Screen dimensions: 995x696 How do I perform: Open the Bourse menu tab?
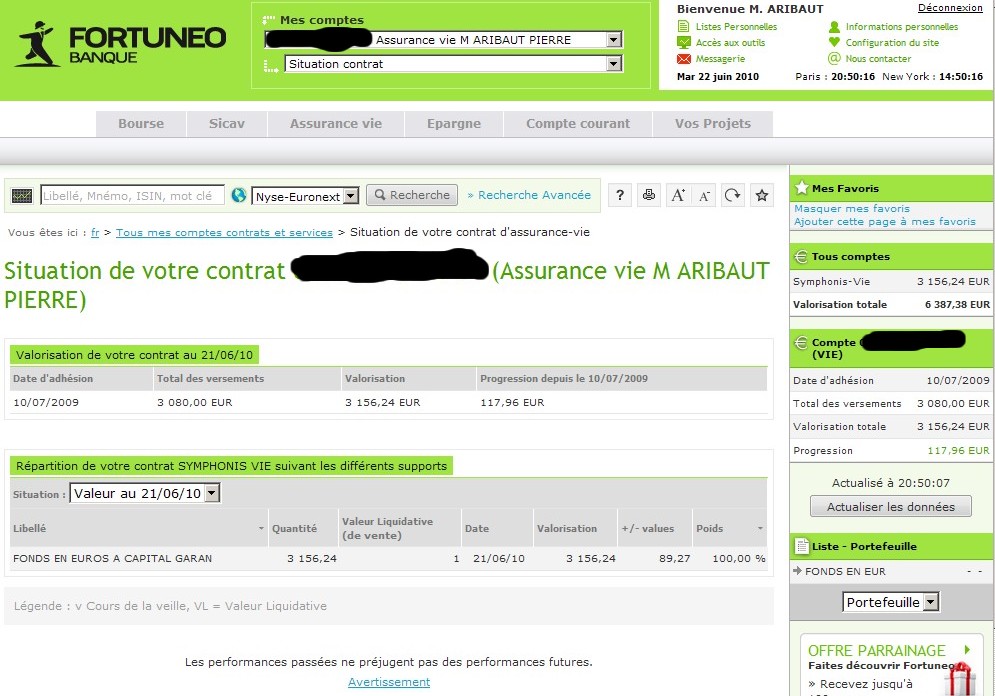click(141, 124)
